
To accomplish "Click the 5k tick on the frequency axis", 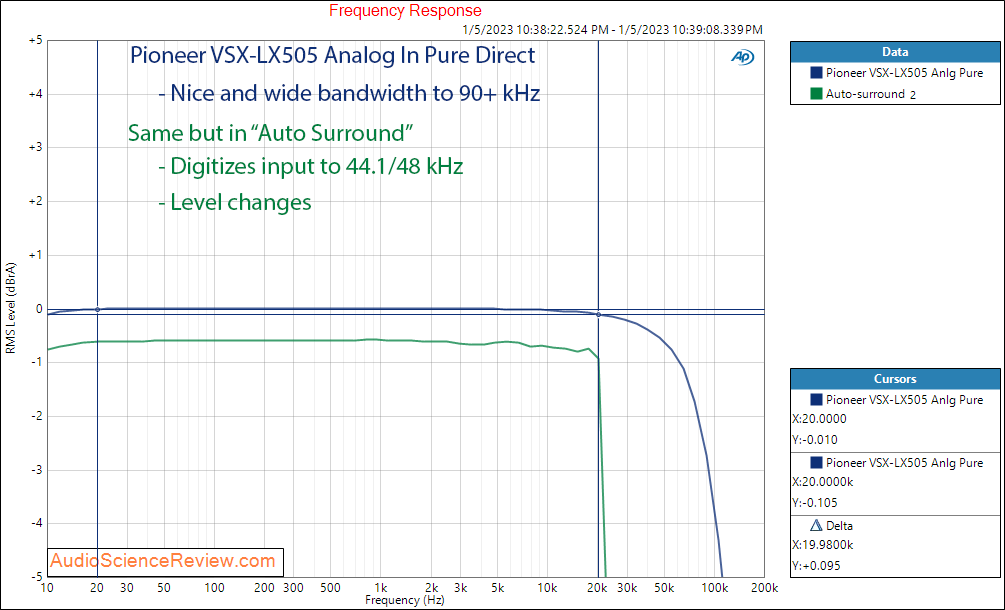I will (x=497, y=588).
